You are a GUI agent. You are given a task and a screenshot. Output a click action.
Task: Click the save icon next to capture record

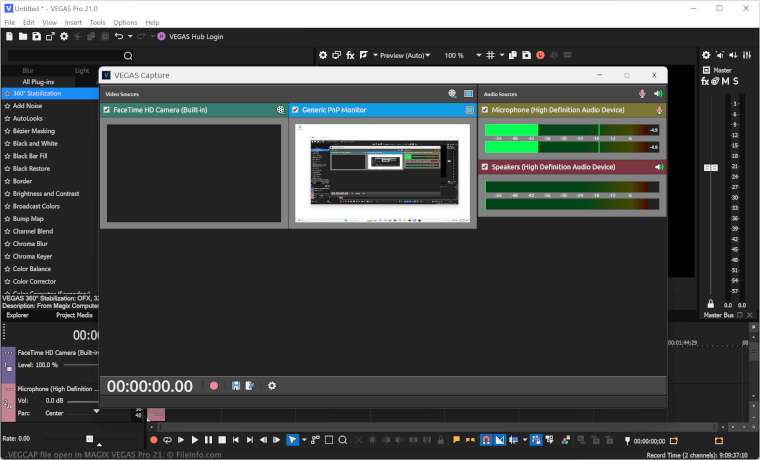(236, 386)
